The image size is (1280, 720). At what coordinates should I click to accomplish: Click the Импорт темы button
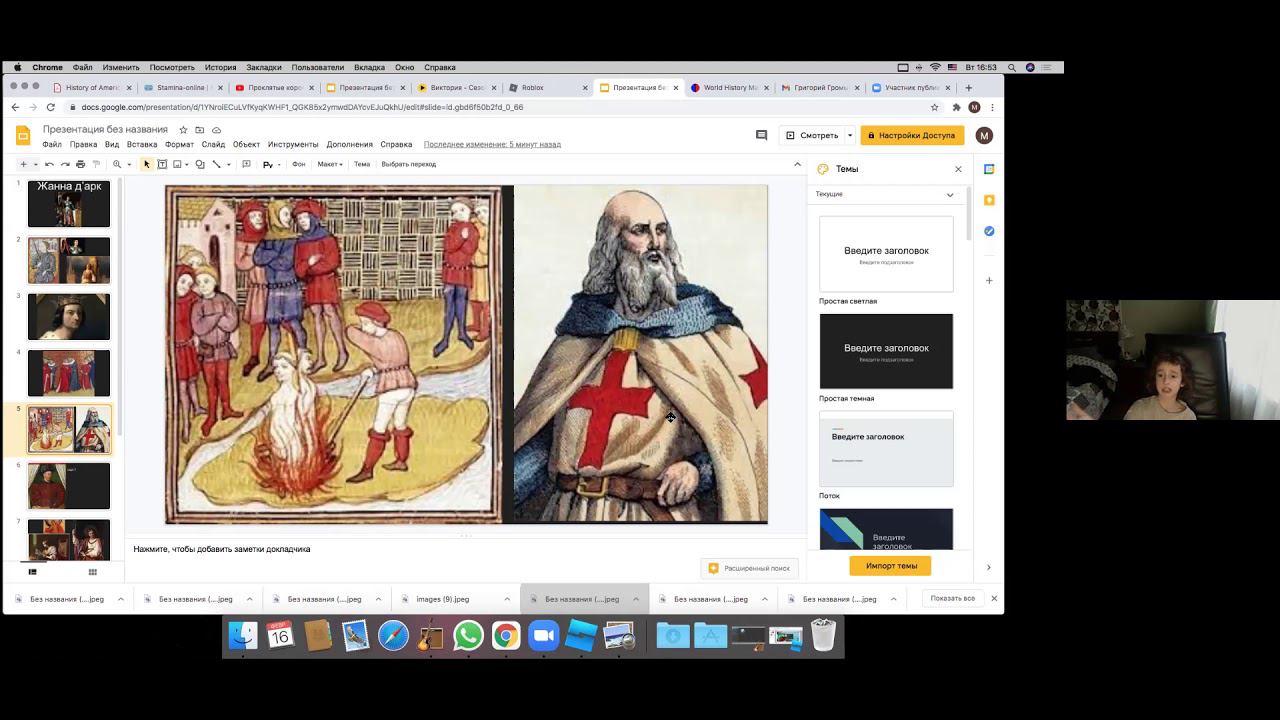(x=890, y=566)
